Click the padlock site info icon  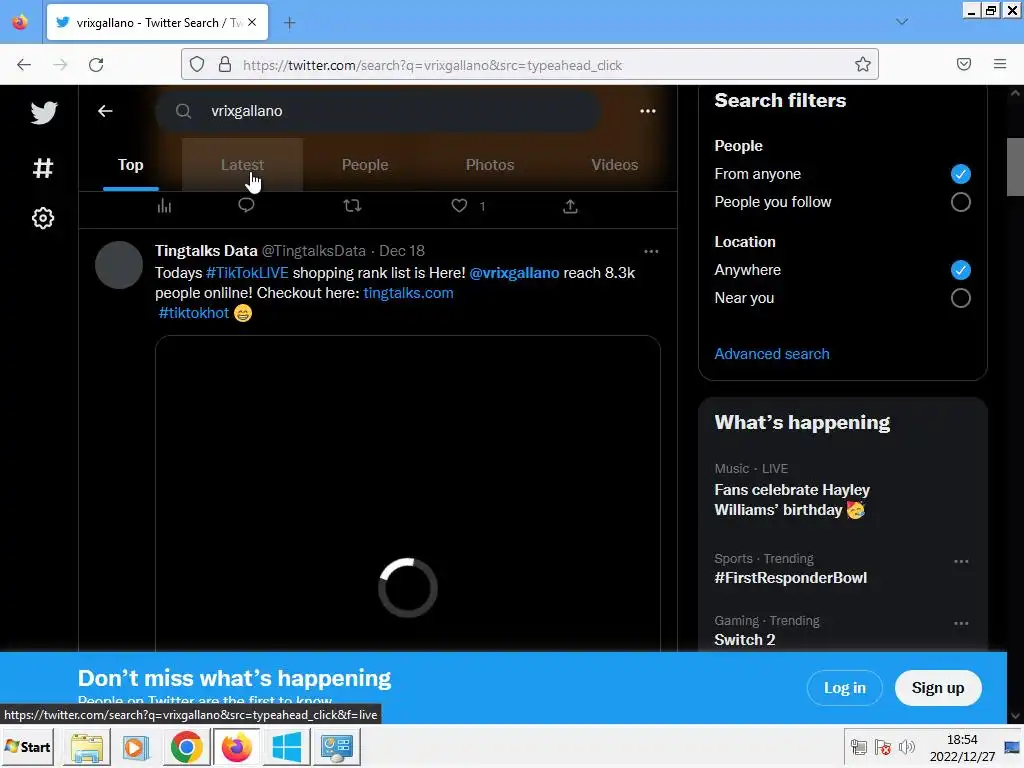[x=225, y=65]
